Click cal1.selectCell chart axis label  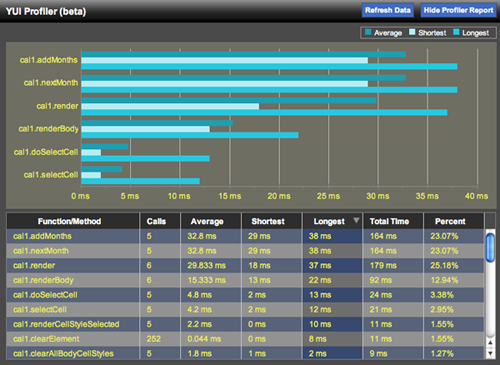coord(51,175)
